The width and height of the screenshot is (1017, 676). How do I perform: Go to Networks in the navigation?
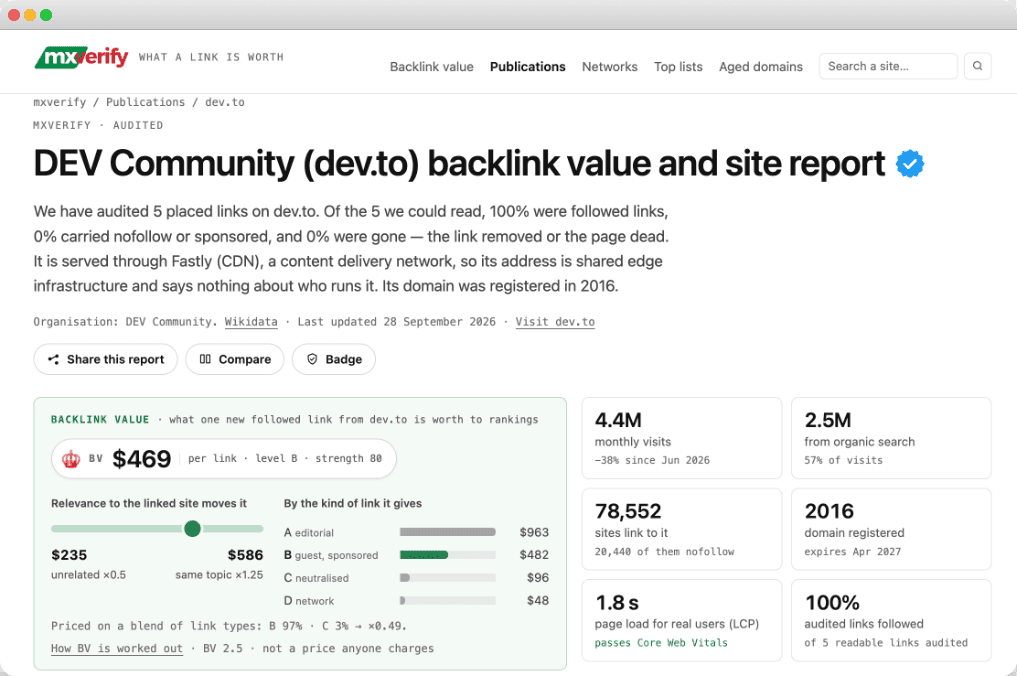point(609,67)
